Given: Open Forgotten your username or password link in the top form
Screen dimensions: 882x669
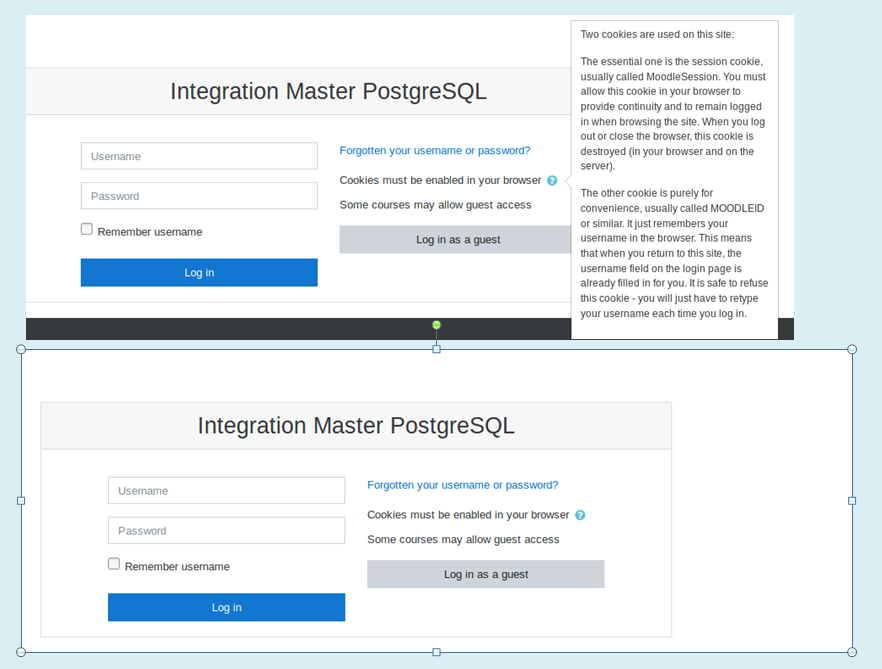Looking at the screenshot, I should [x=435, y=150].
